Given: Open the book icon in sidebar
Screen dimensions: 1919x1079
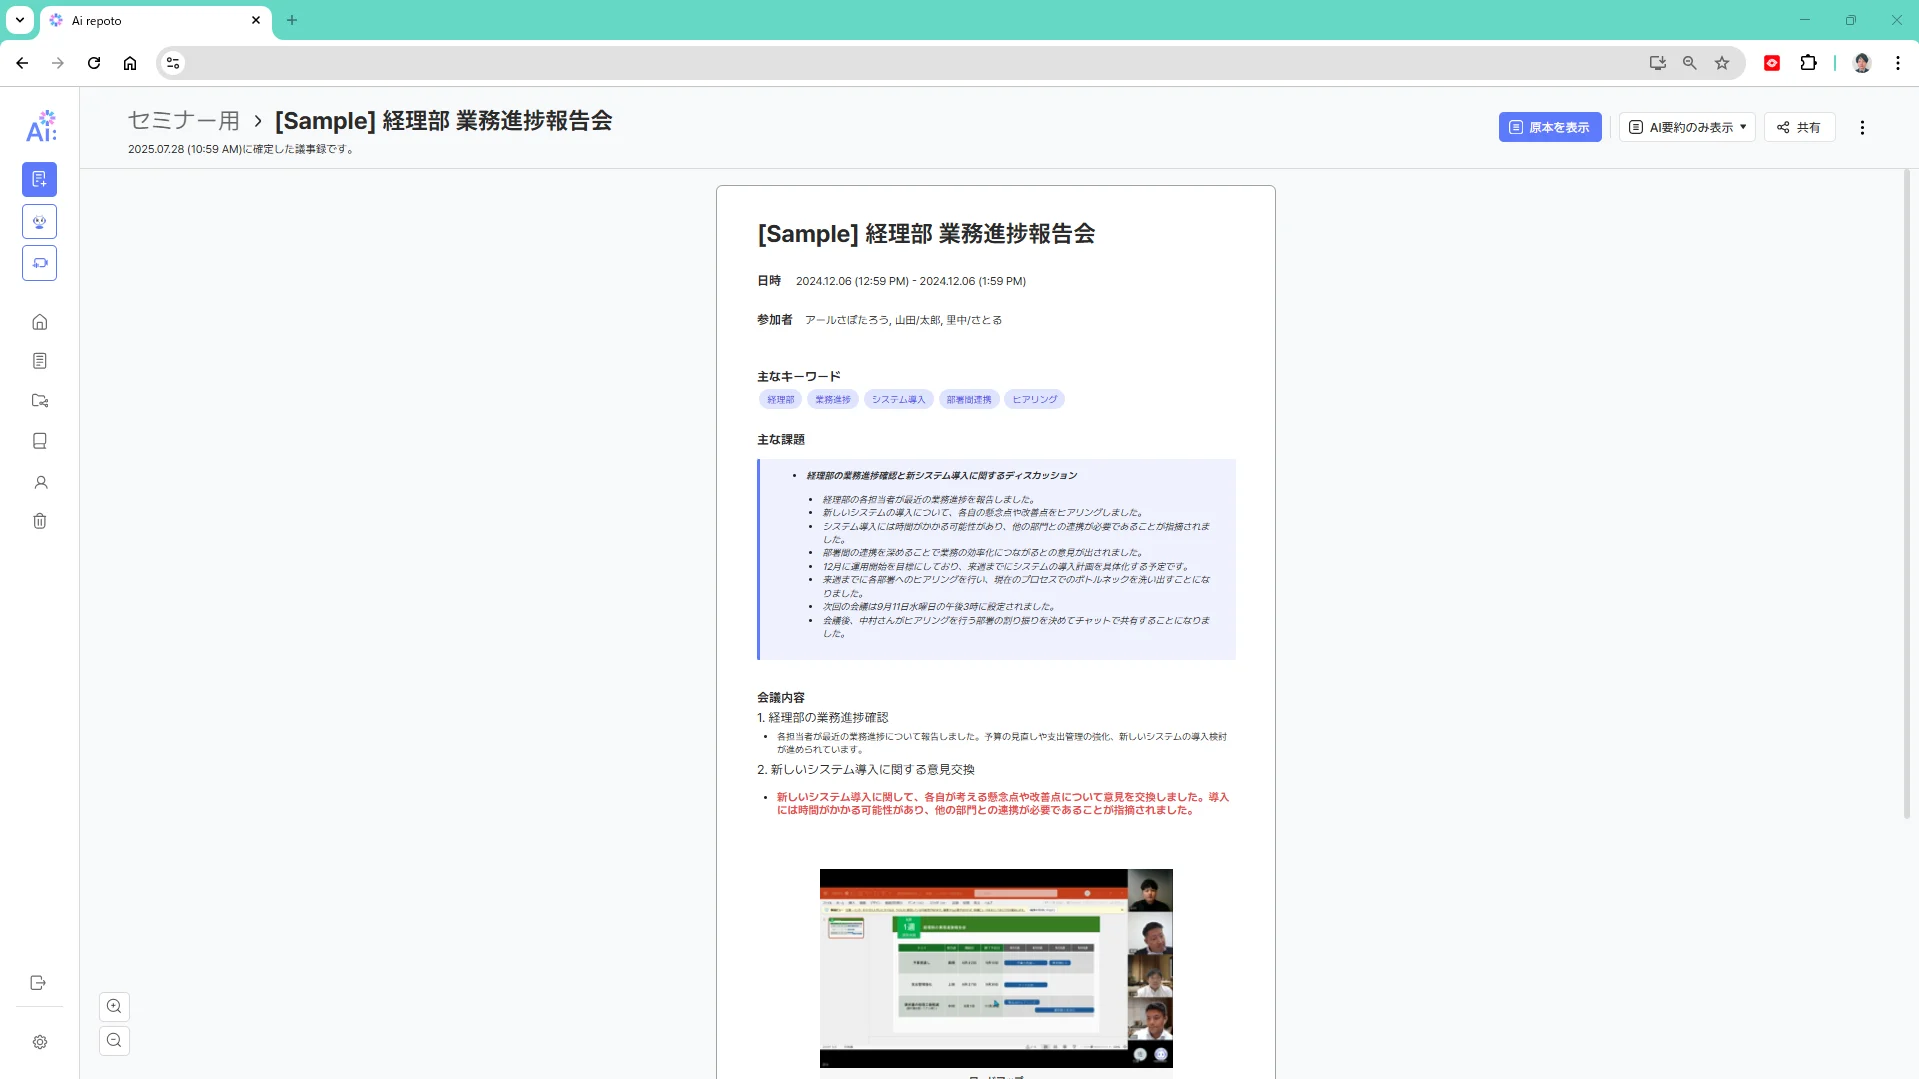Looking at the screenshot, I should coord(40,441).
